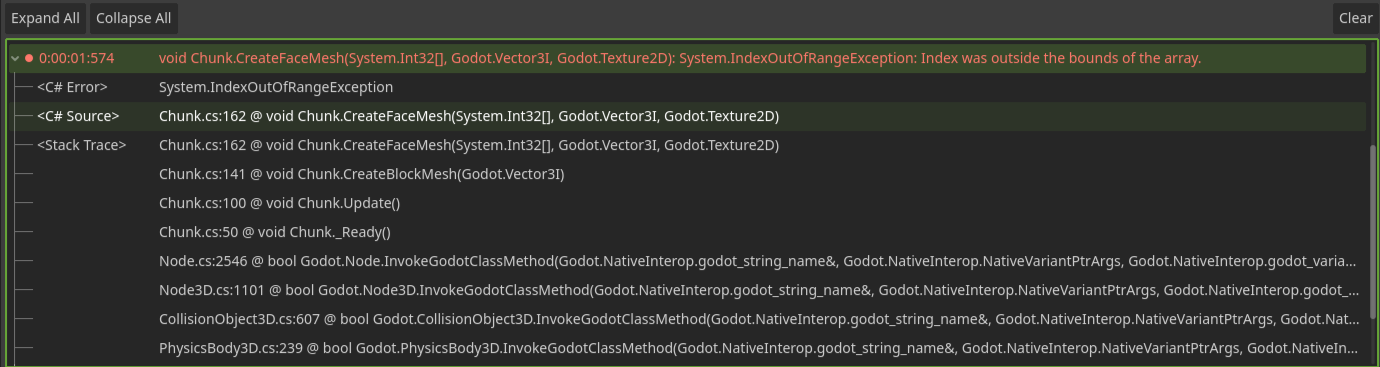The height and width of the screenshot is (367, 1380).
Task: Click the red CreateFaceMesh exception message
Action: (680, 59)
